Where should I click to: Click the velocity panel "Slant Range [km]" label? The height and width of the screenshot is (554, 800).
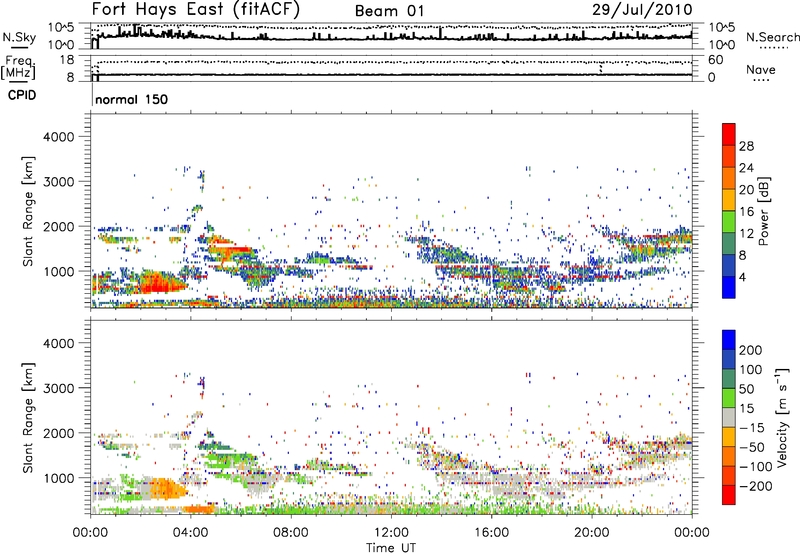(x=29, y=418)
